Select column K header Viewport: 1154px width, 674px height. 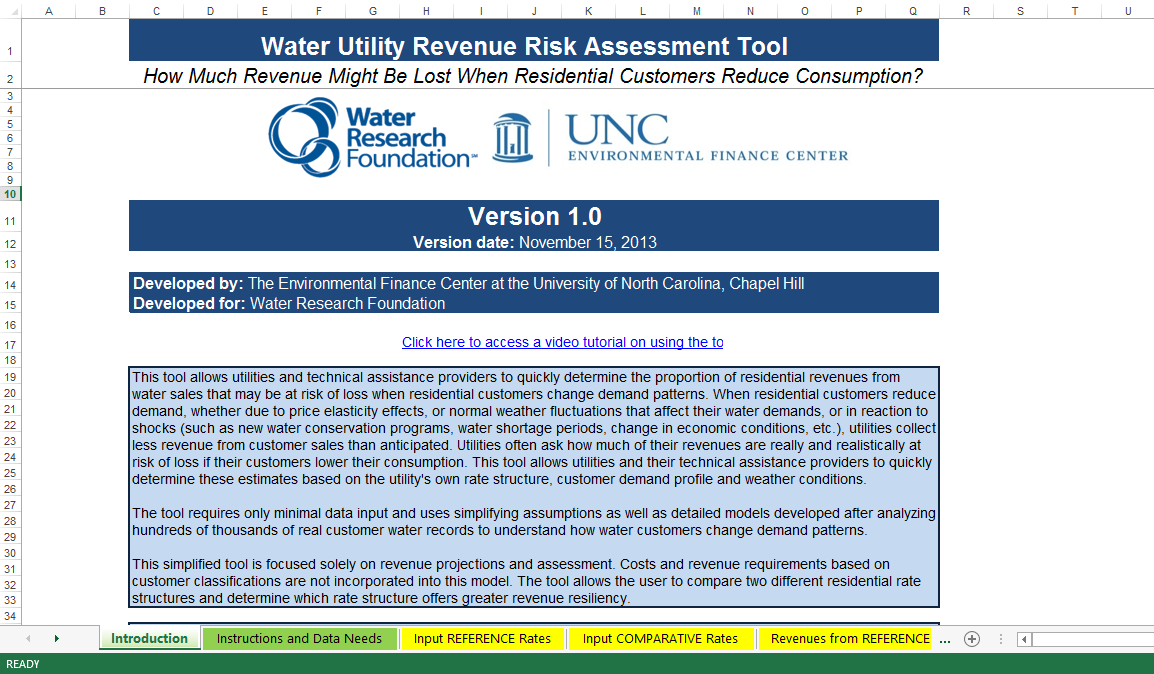tap(588, 11)
